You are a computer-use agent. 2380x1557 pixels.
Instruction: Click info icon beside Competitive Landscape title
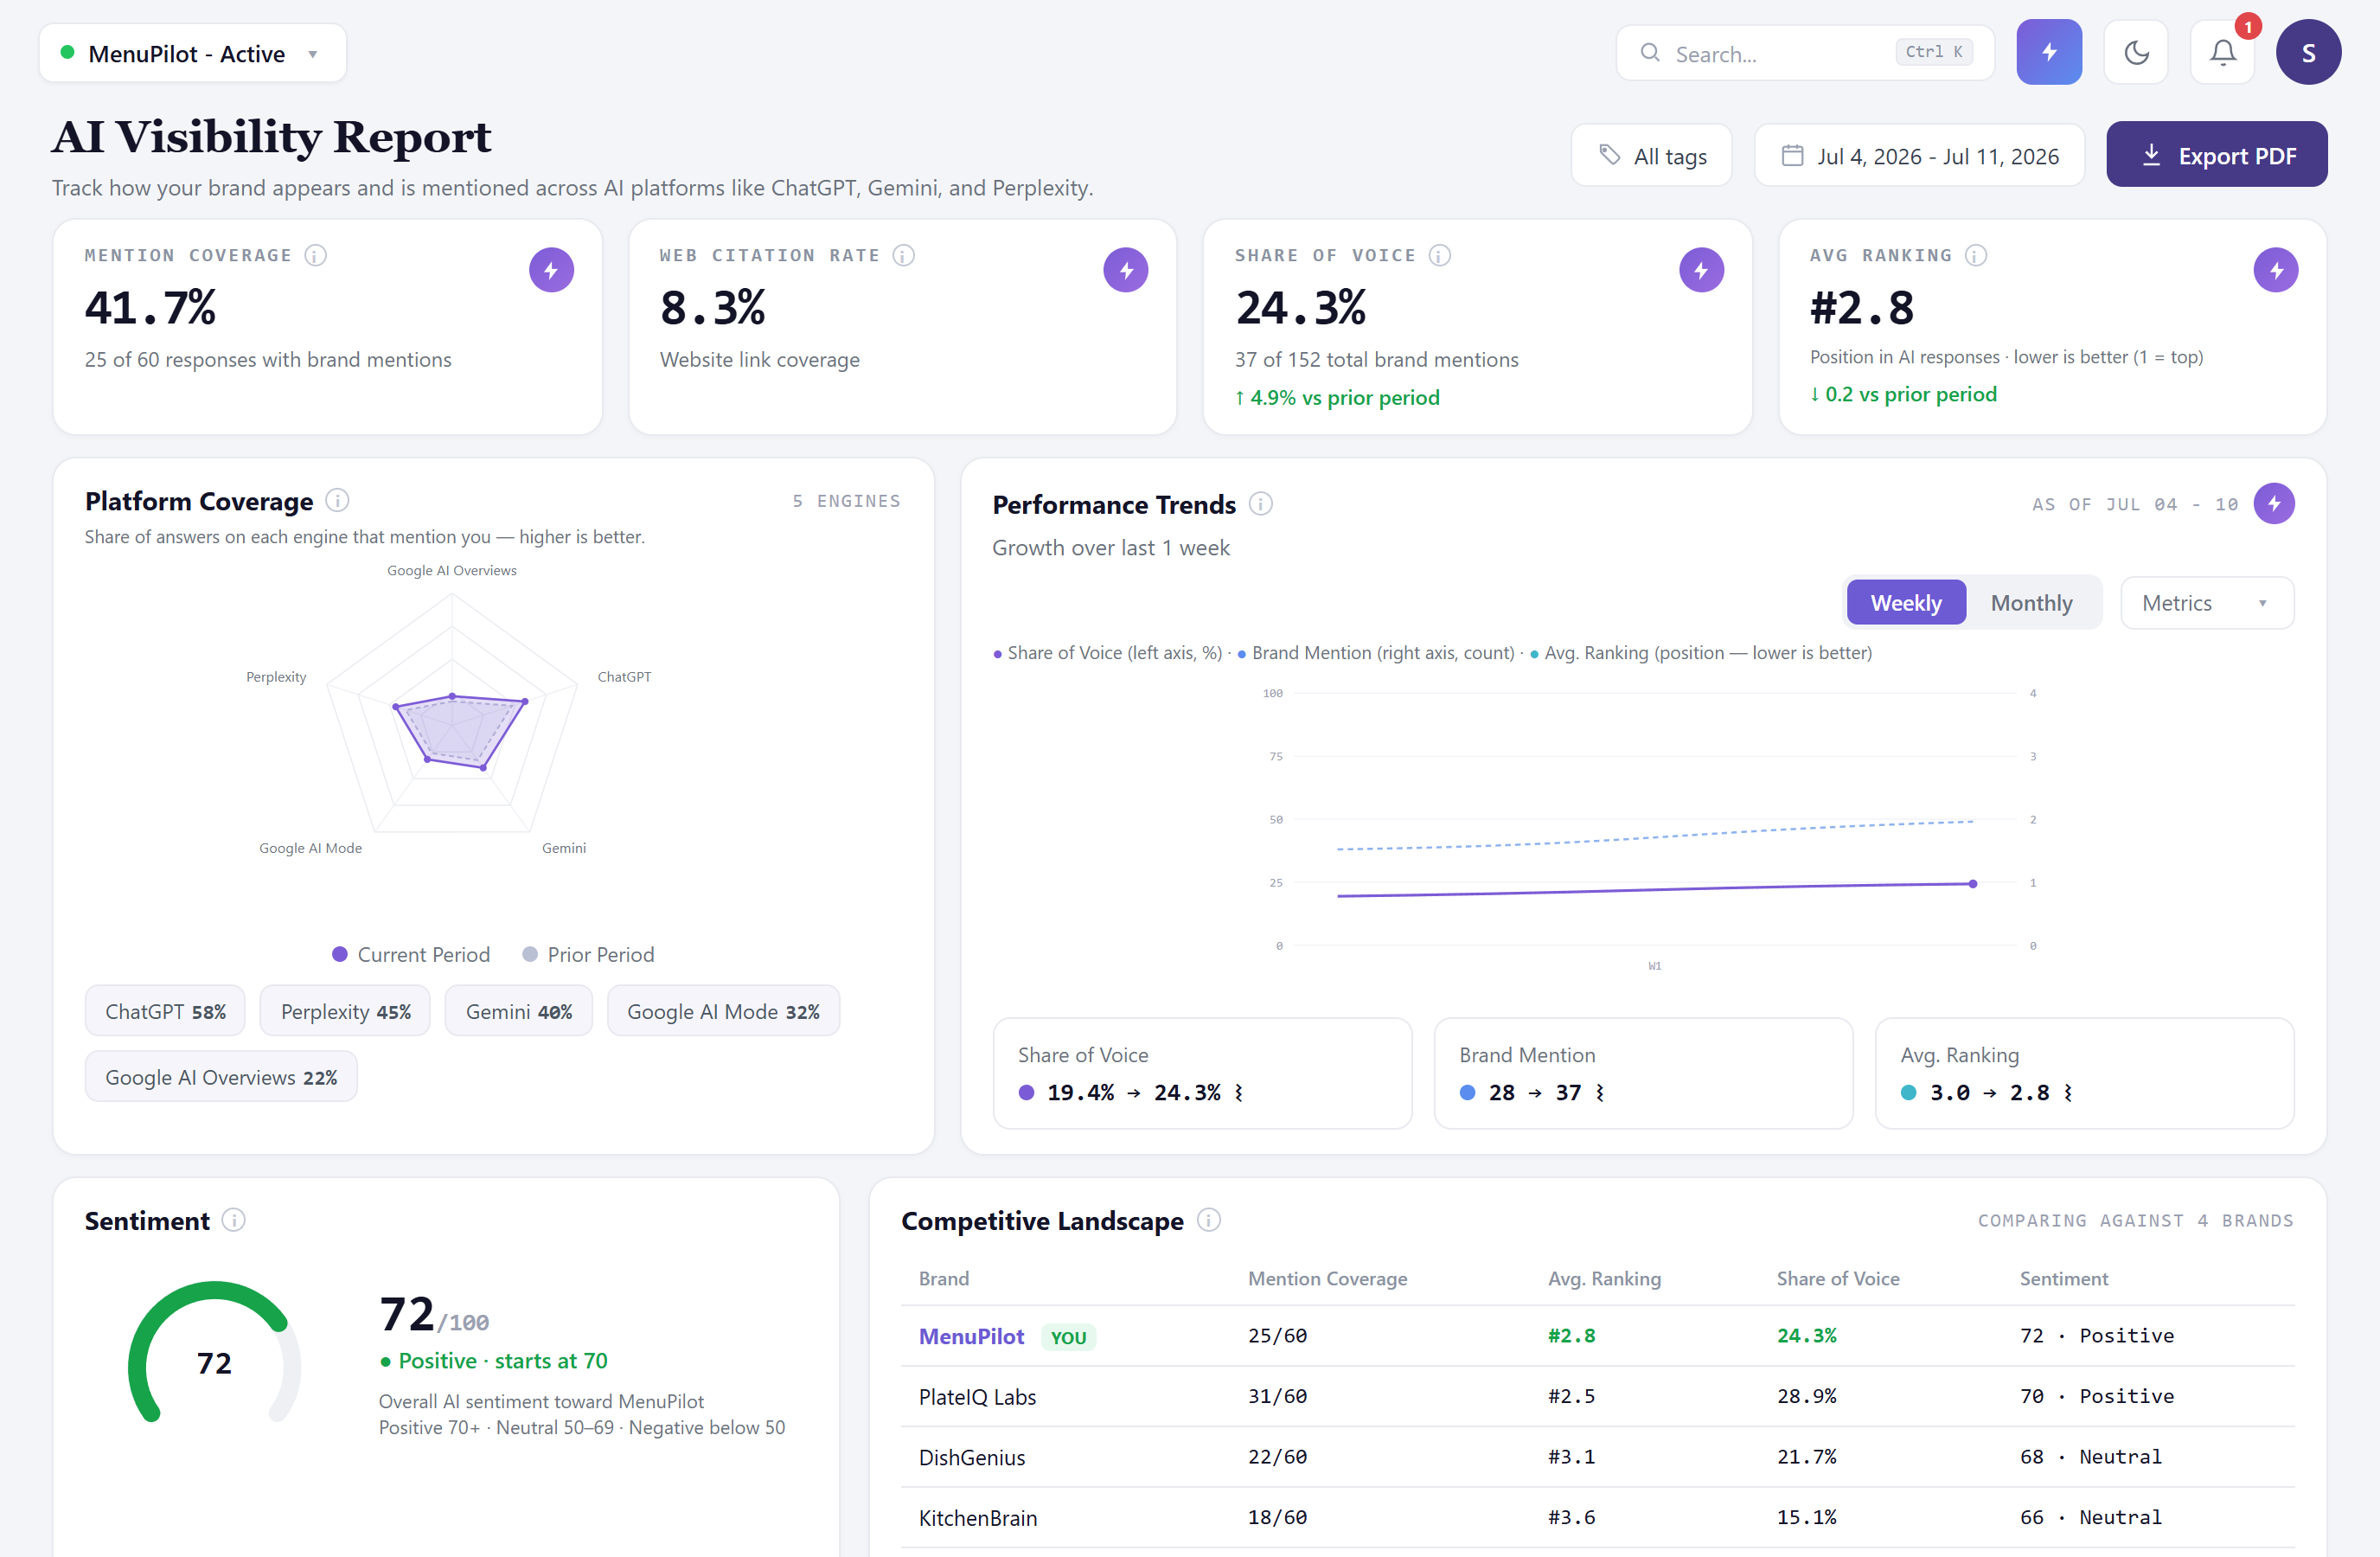point(1209,1220)
